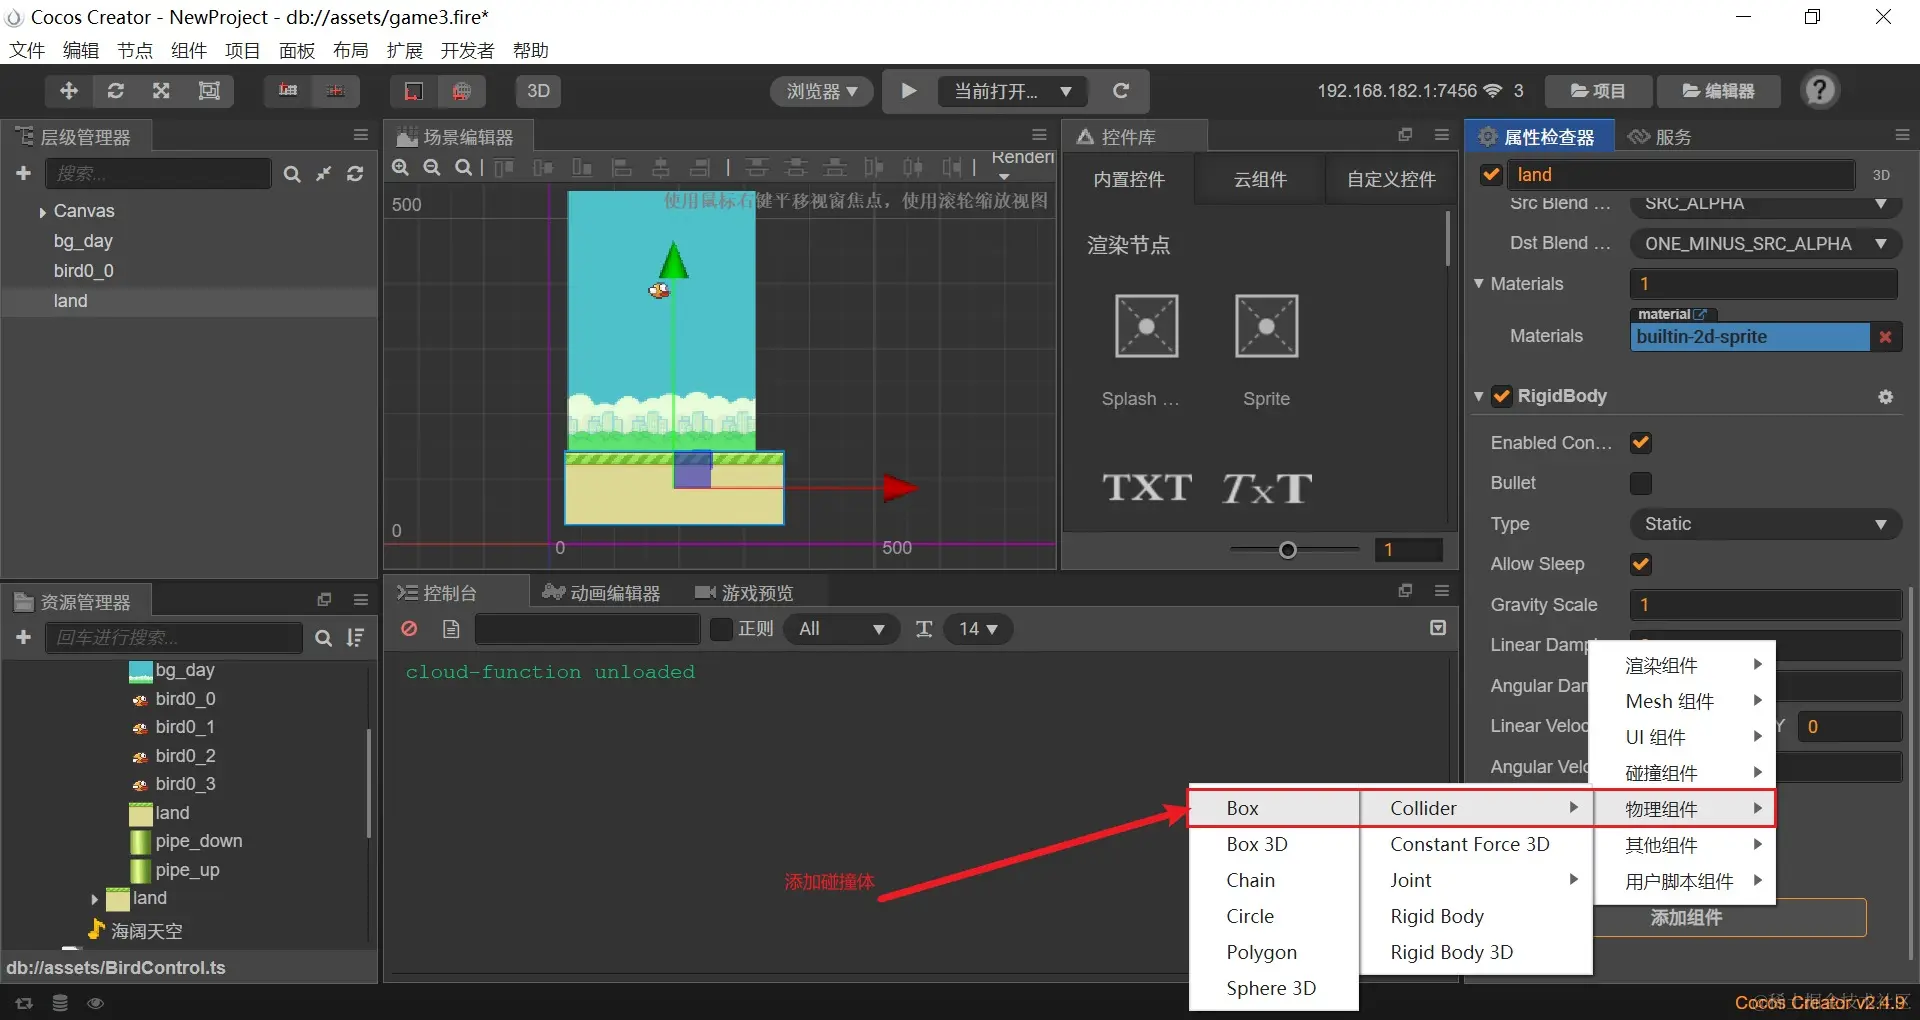
Task: Pop out the console panel
Action: (1405, 591)
